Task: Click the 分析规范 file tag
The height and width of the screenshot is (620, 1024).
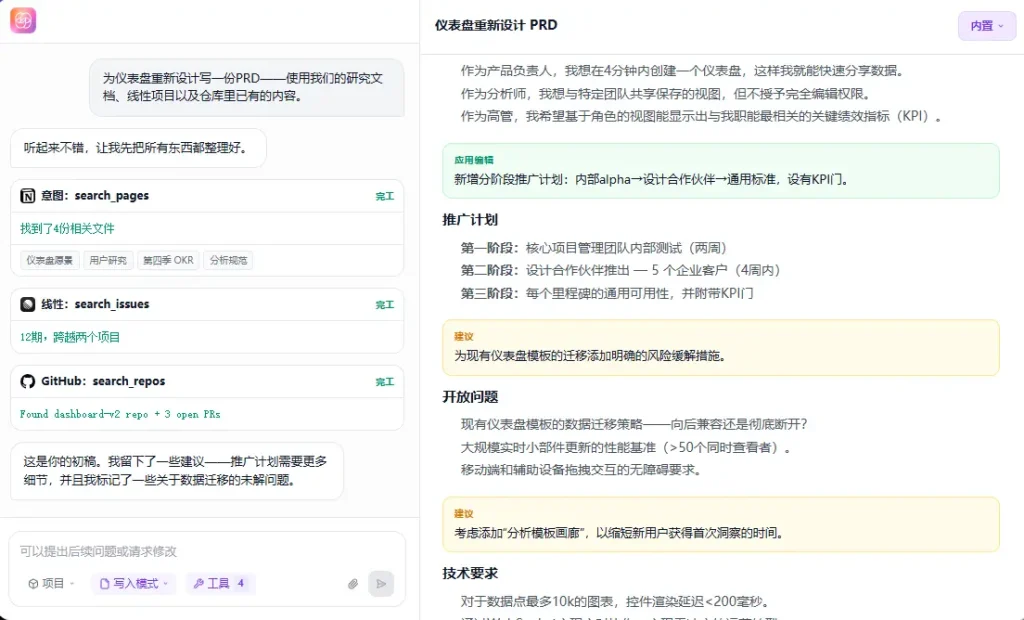Action: pos(228,260)
